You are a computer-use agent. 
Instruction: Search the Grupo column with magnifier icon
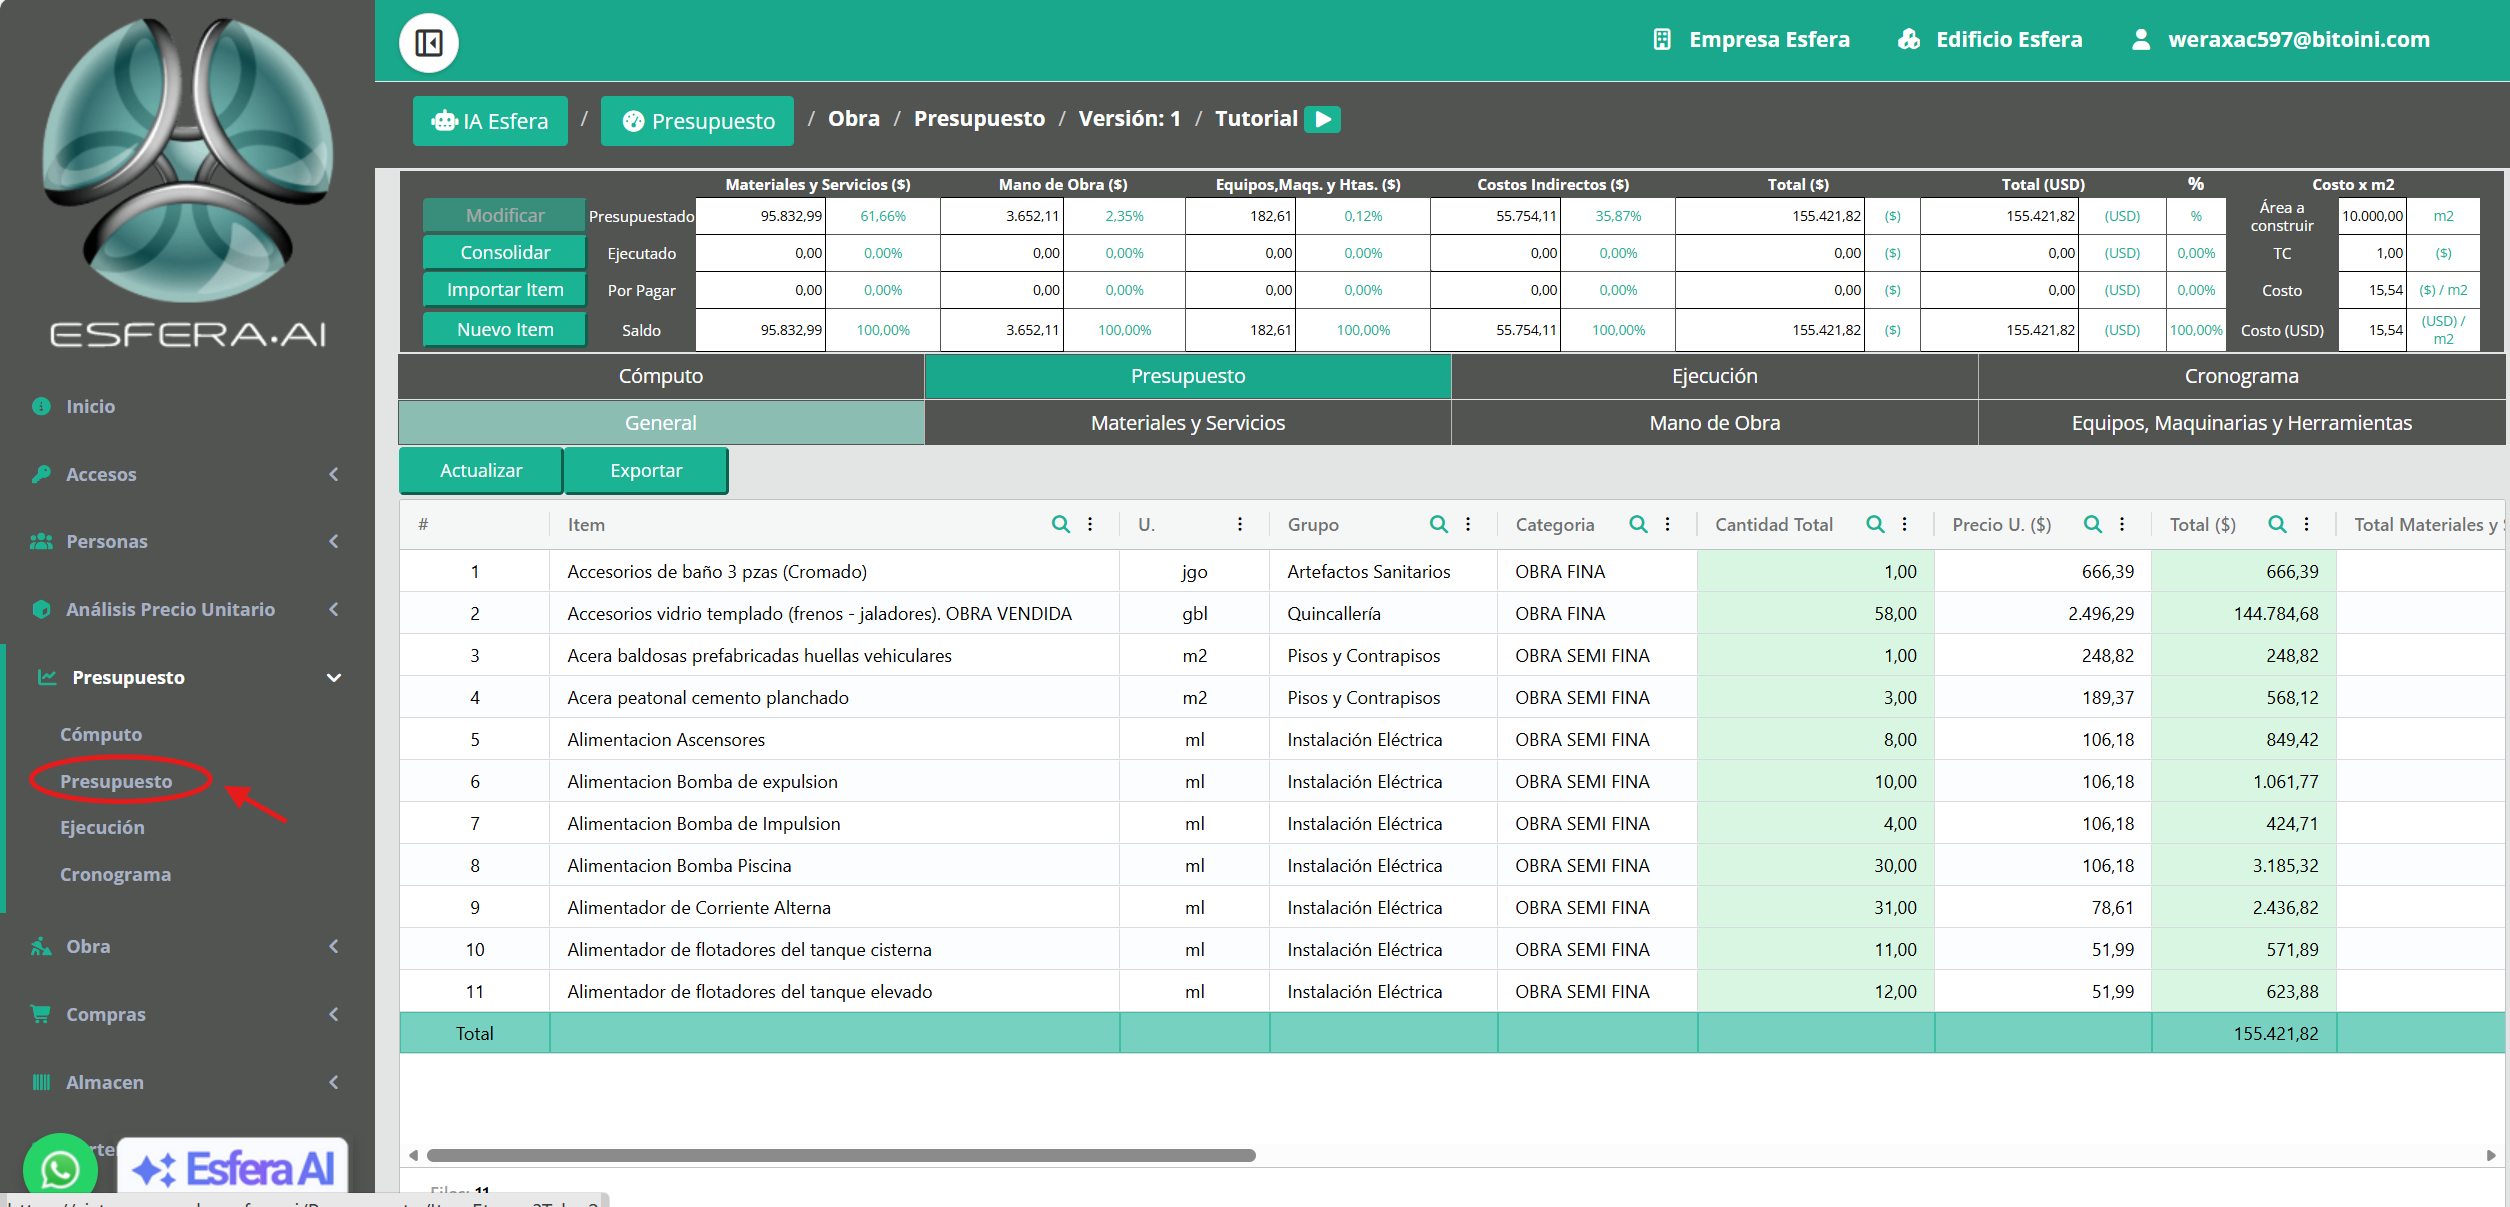(x=1438, y=524)
